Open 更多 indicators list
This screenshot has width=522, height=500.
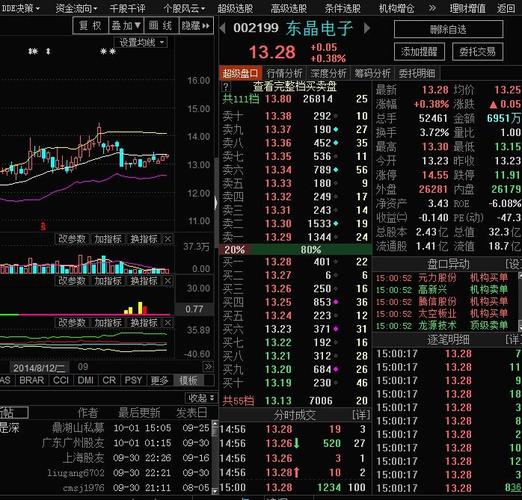pyautogui.click(x=159, y=380)
